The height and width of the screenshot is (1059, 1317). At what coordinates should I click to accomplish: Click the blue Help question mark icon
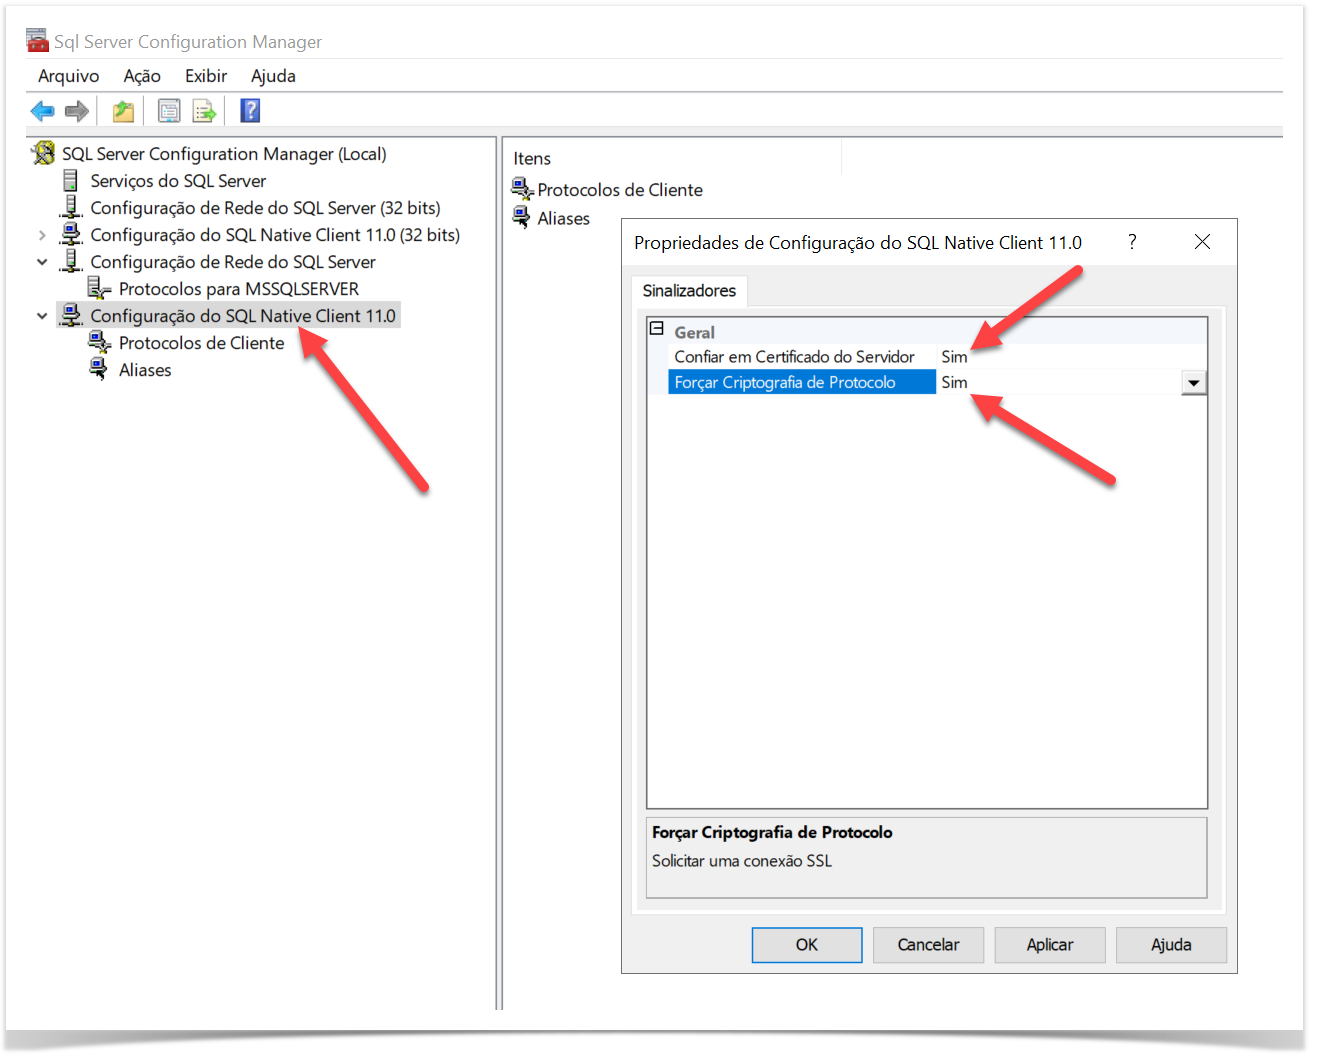click(x=250, y=111)
